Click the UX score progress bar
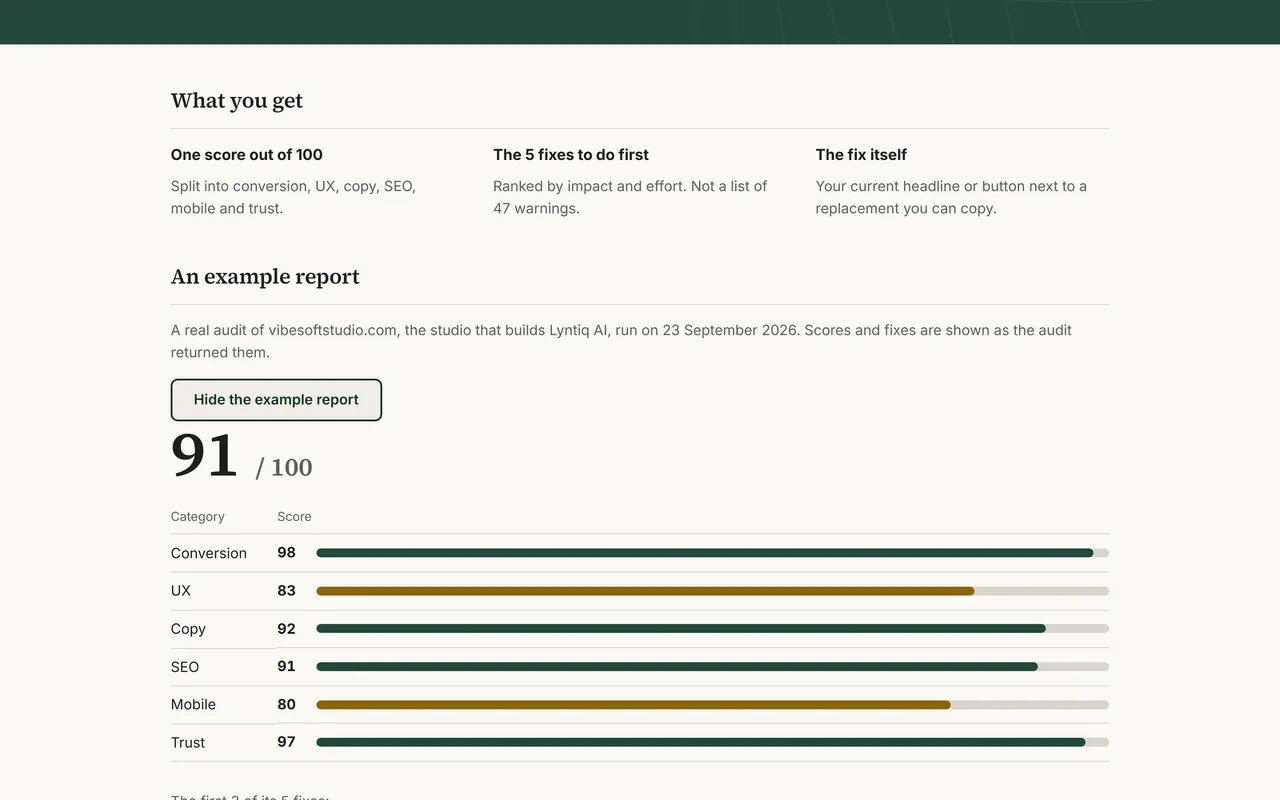Screen dimensions: 1280x800 [x=712, y=591]
